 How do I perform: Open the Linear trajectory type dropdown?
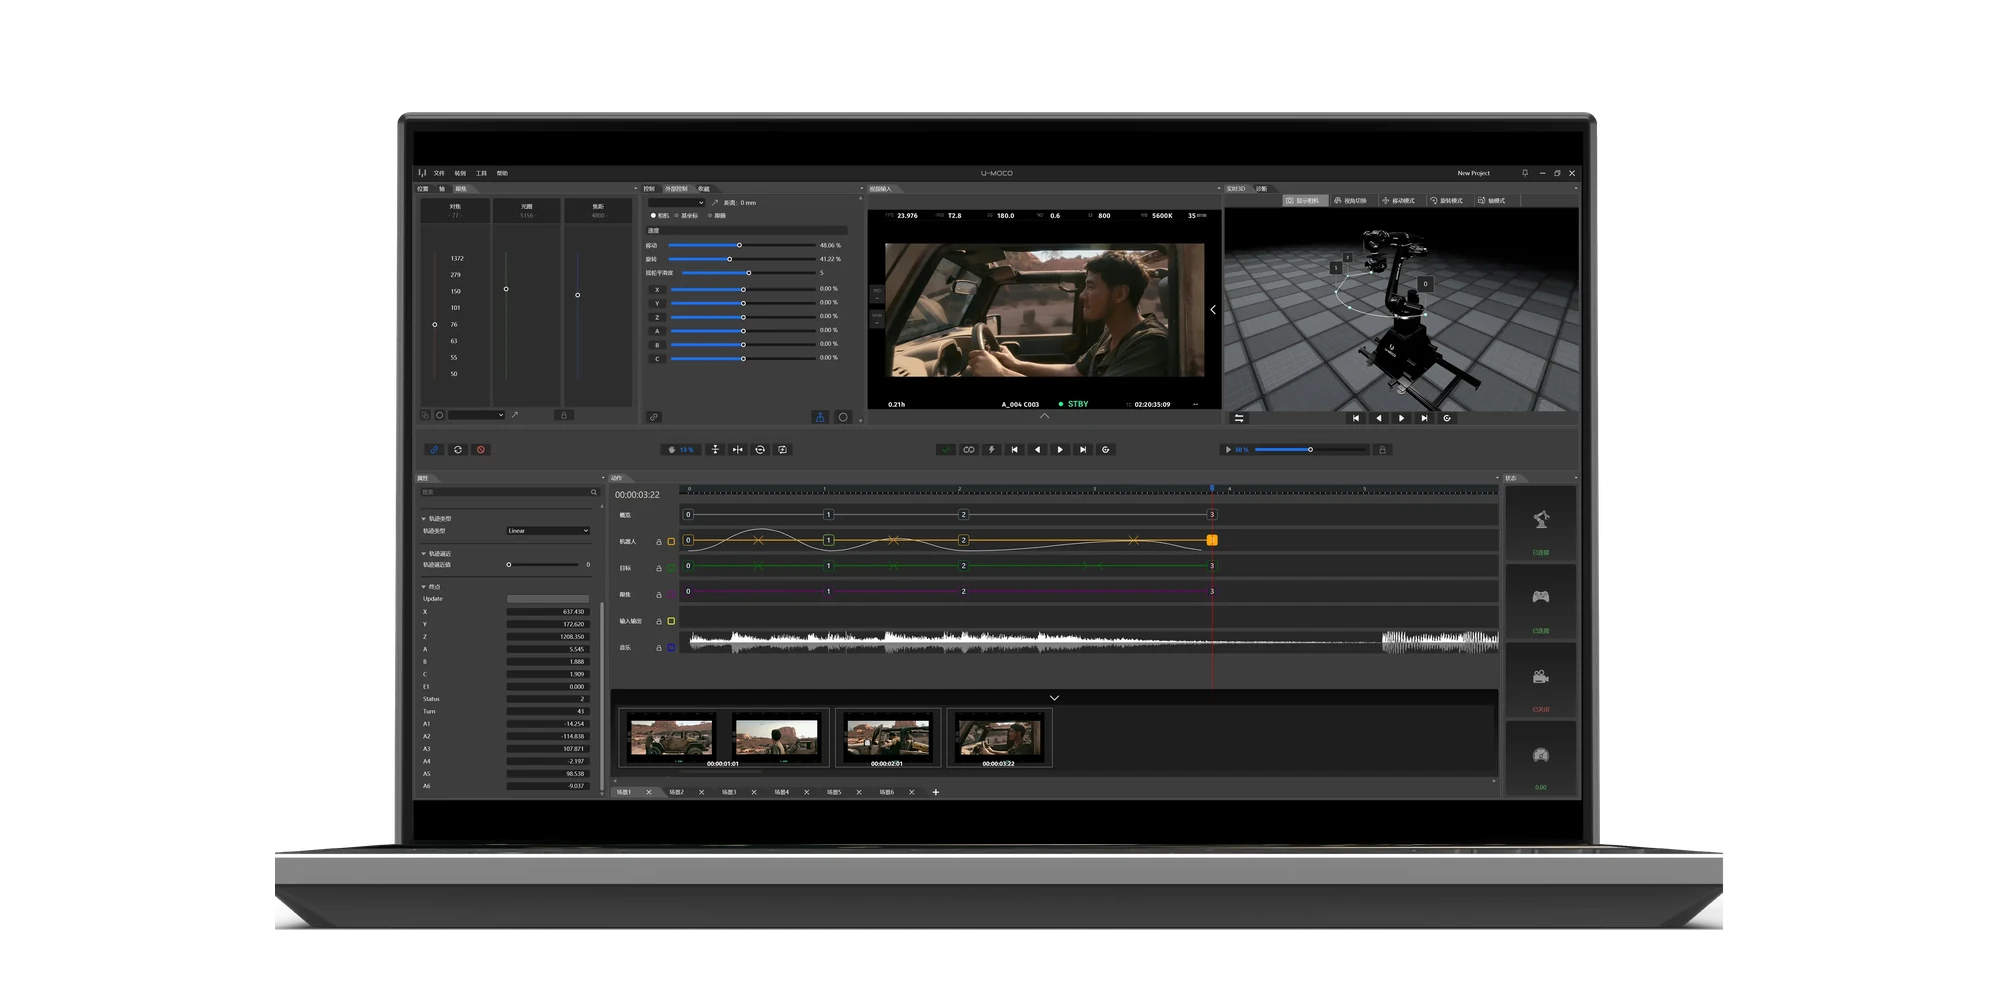pyautogui.click(x=548, y=531)
